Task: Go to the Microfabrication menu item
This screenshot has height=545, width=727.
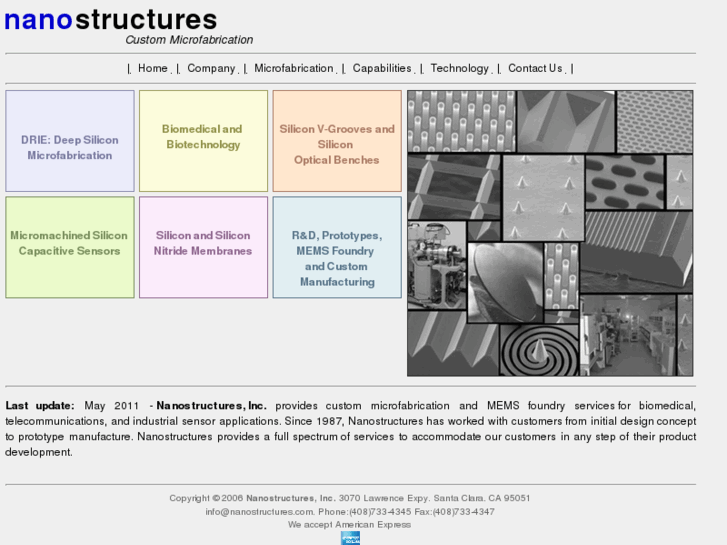Action: [293, 68]
